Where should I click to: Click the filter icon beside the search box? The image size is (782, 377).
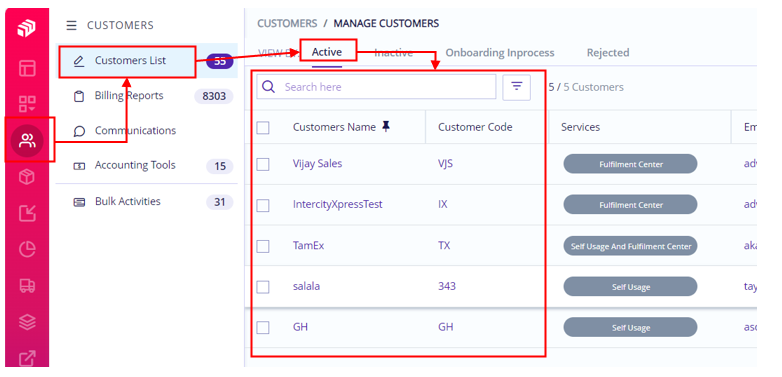point(517,87)
